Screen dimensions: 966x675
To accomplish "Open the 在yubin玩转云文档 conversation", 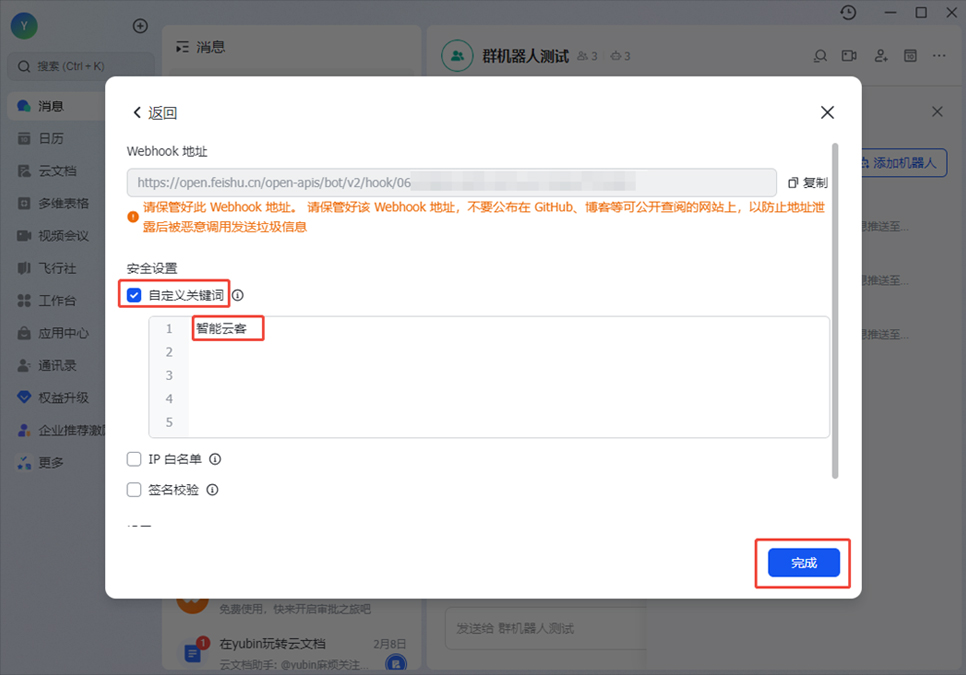I will pos(293,652).
